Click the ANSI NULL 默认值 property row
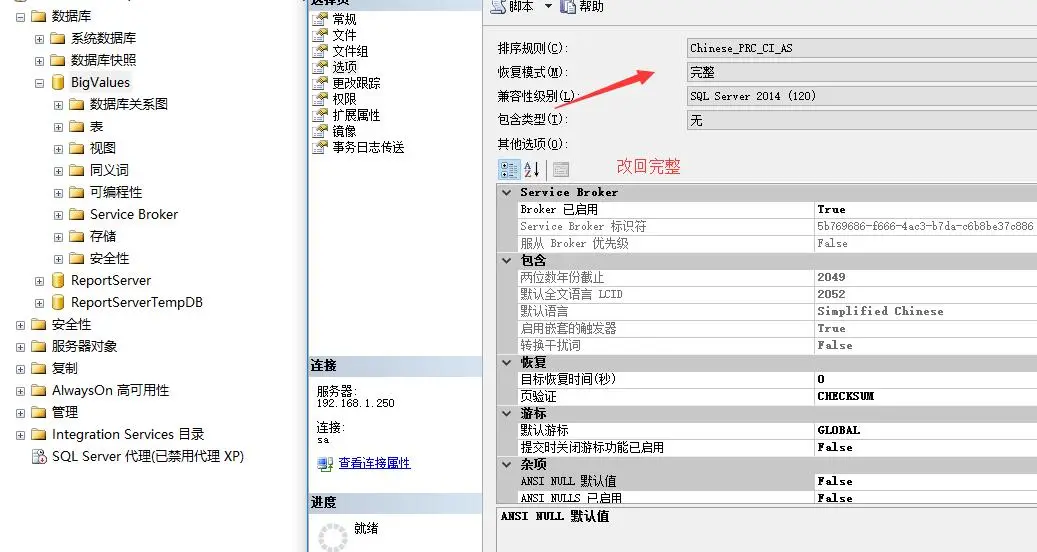Viewport: 1037px width, 552px height. click(778, 481)
